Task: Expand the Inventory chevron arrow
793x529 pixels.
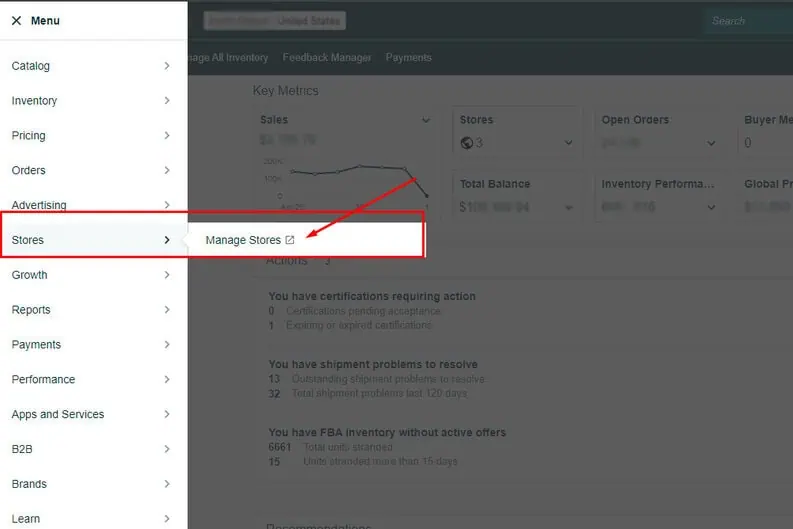Action: [x=167, y=101]
